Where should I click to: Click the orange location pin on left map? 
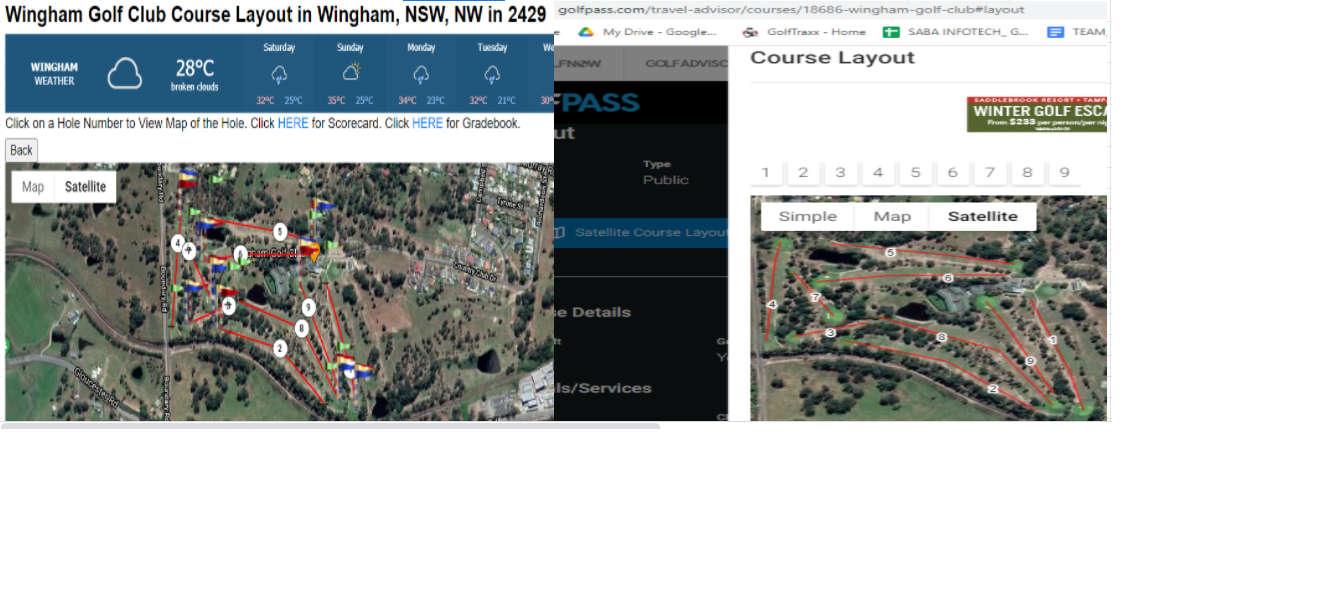(x=315, y=254)
